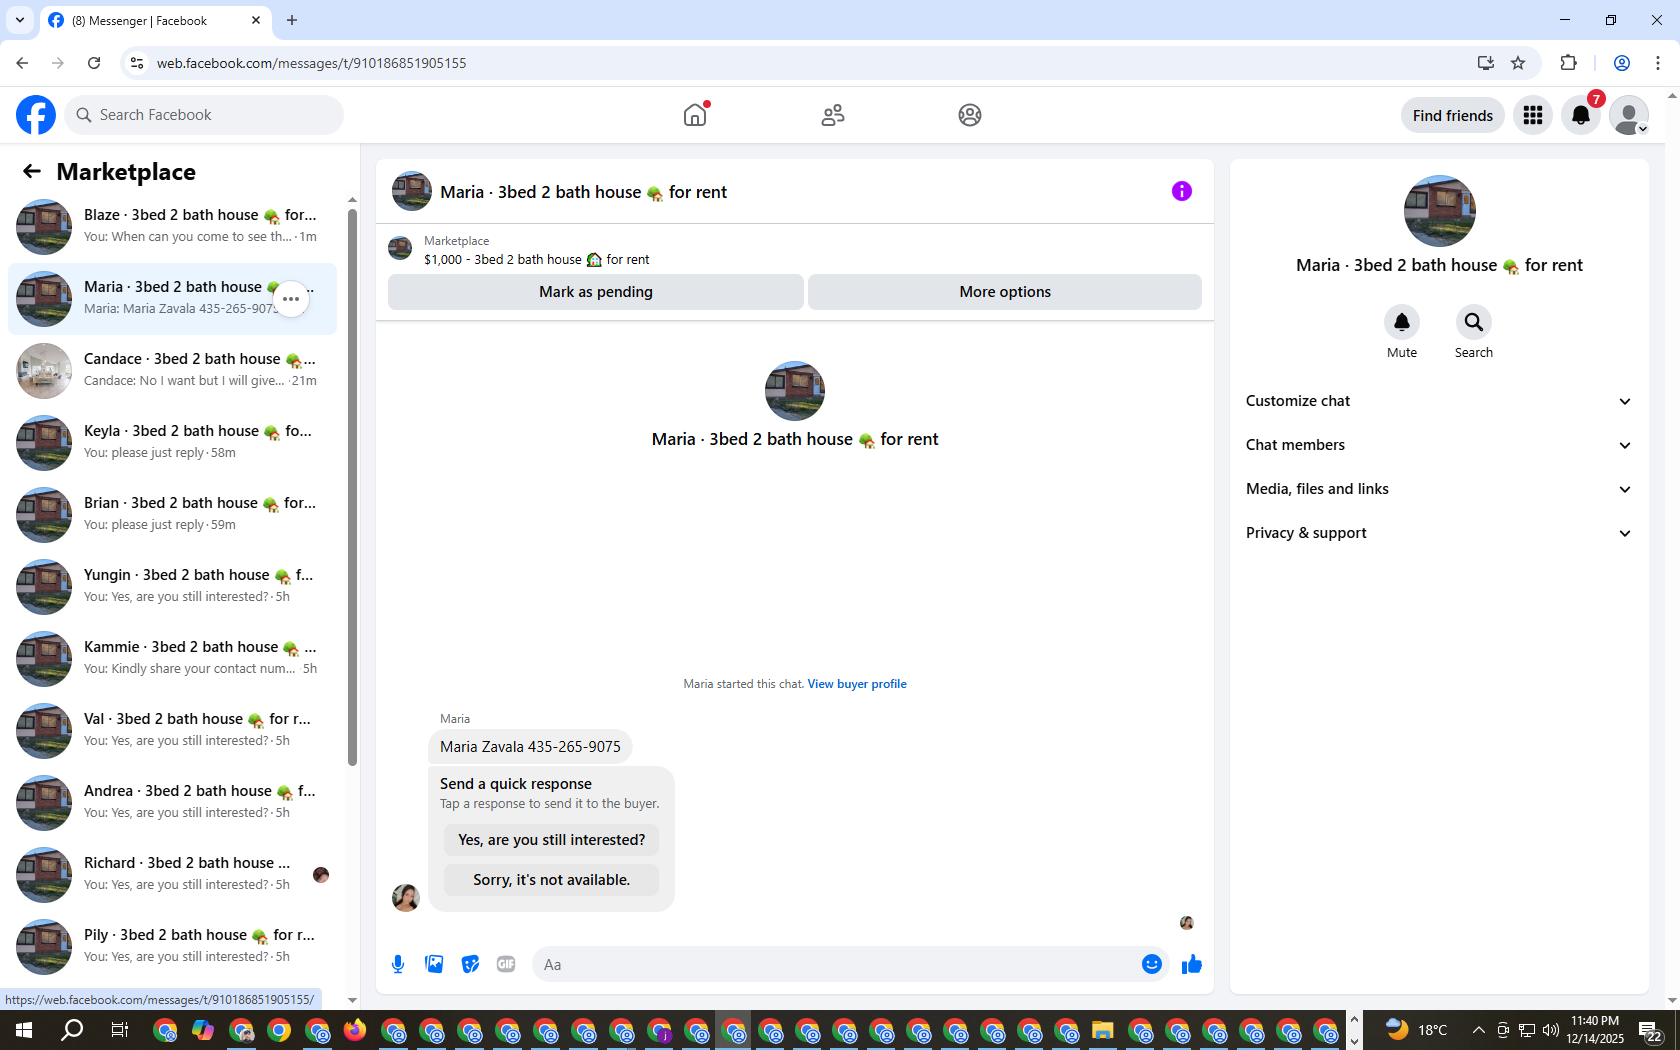The height and width of the screenshot is (1050, 1680).
Task: Click Maria's avatar beside her message
Action: coord(405,897)
